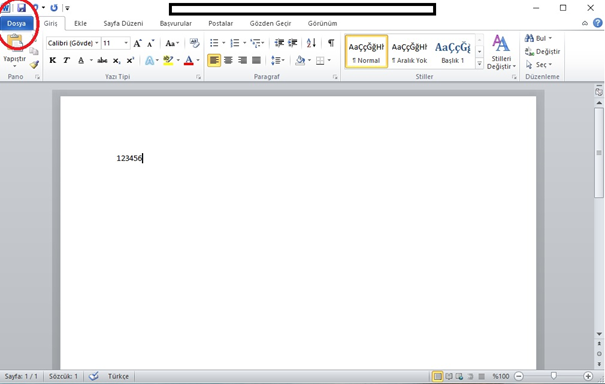Click the Değiştir replace button
This screenshot has width=605, height=384.
tap(542, 51)
